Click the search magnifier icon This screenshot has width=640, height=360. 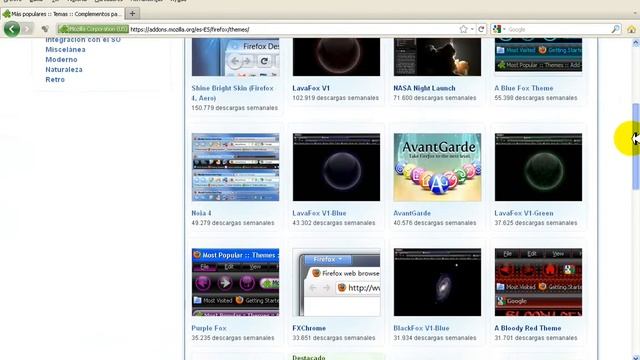[616, 29]
